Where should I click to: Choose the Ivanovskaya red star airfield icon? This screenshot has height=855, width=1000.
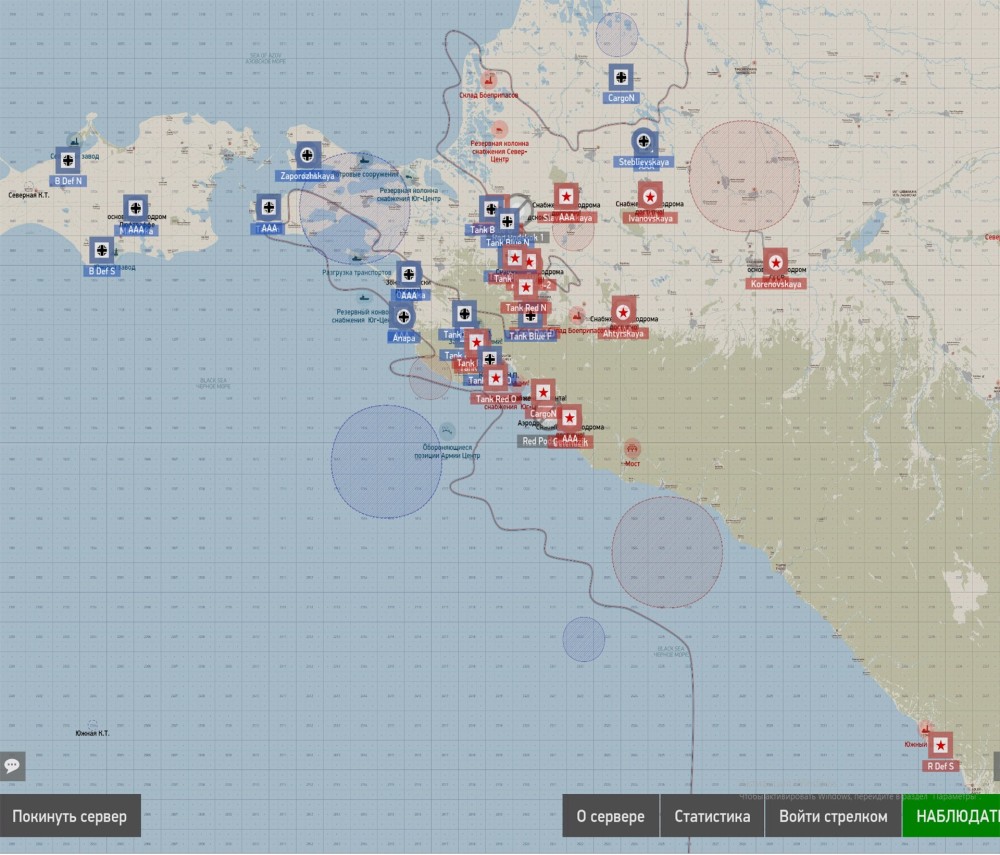coord(650,197)
